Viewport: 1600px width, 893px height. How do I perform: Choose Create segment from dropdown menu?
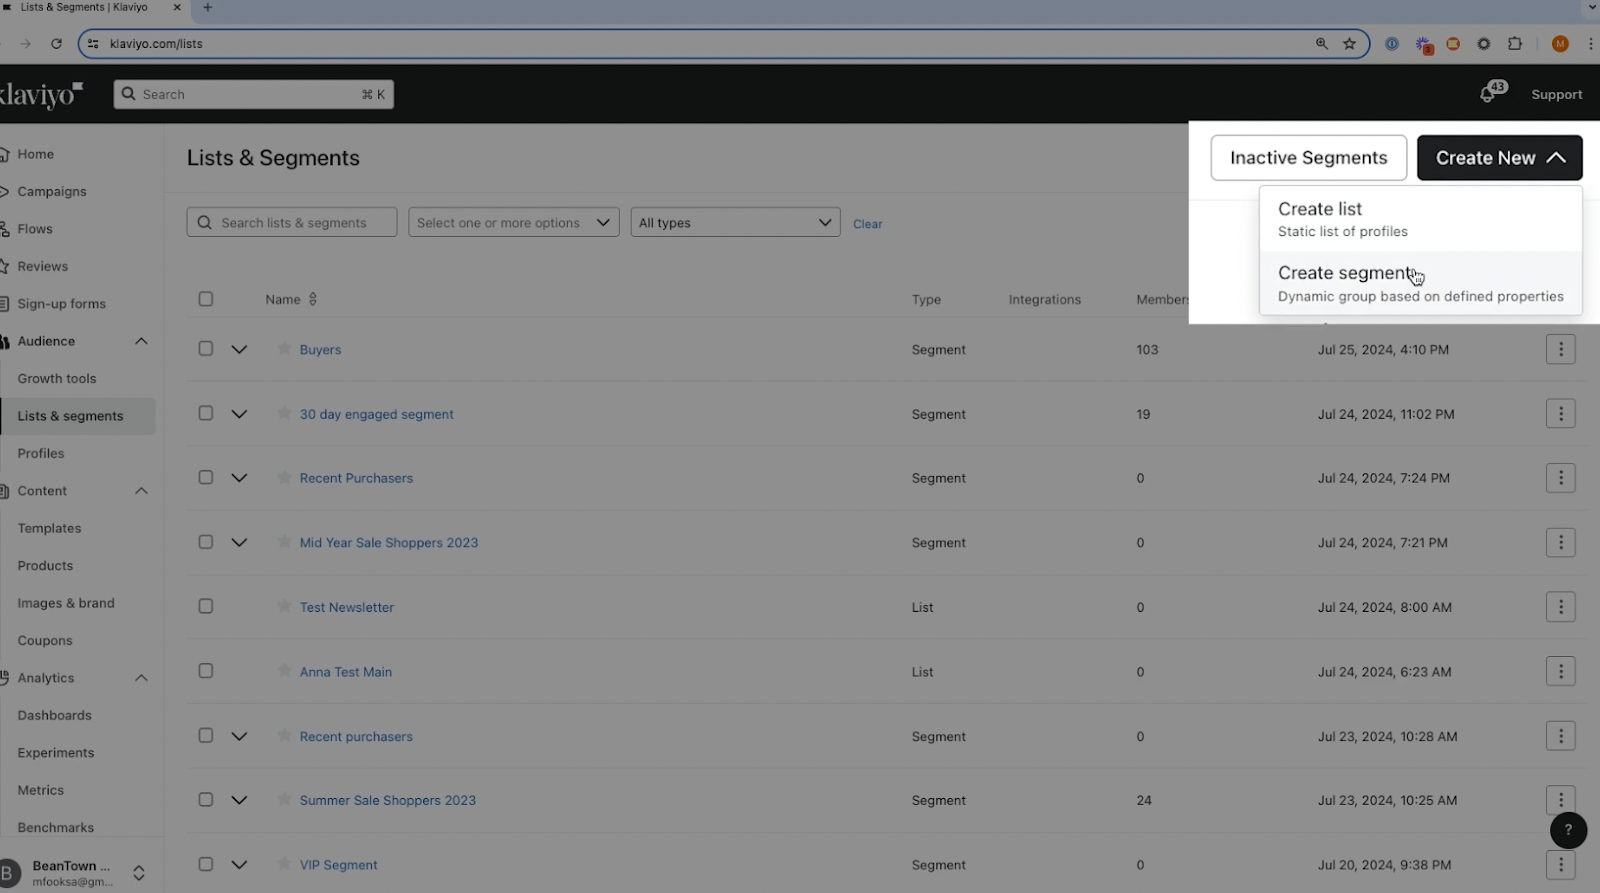coord(1421,283)
